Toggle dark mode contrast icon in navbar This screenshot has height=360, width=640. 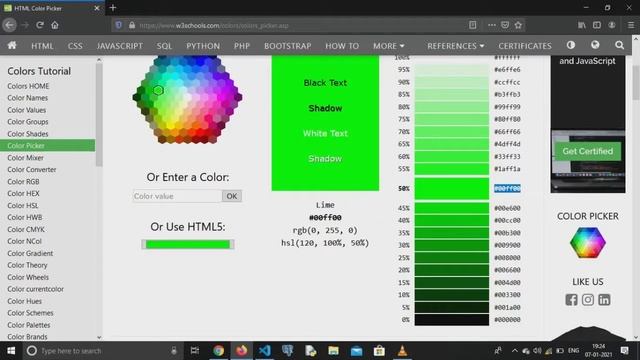[571, 45]
